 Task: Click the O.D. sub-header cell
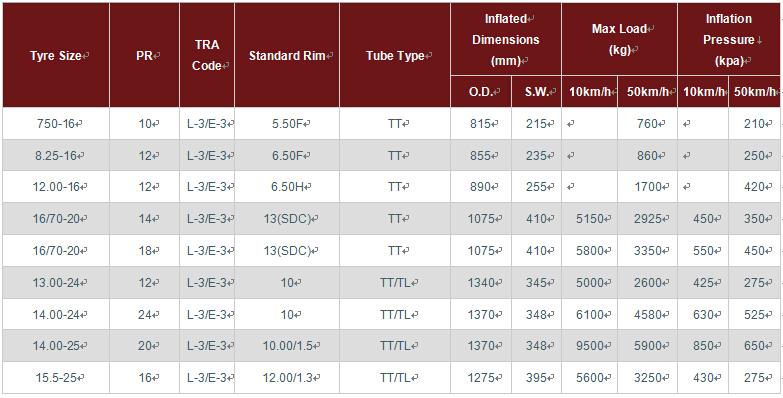(481, 91)
